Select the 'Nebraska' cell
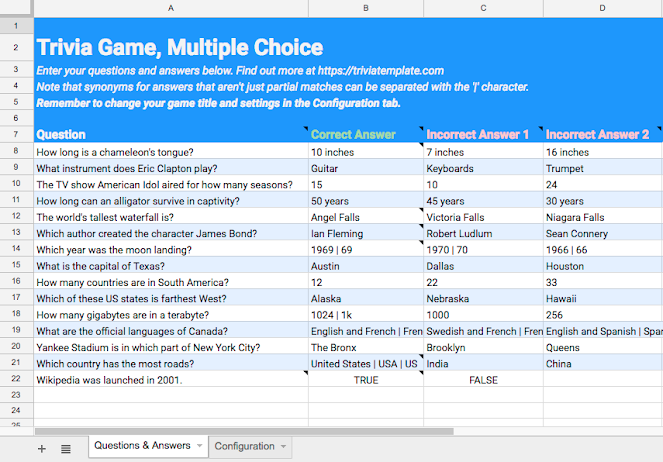The width and height of the screenshot is (663, 462). [x=483, y=298]
